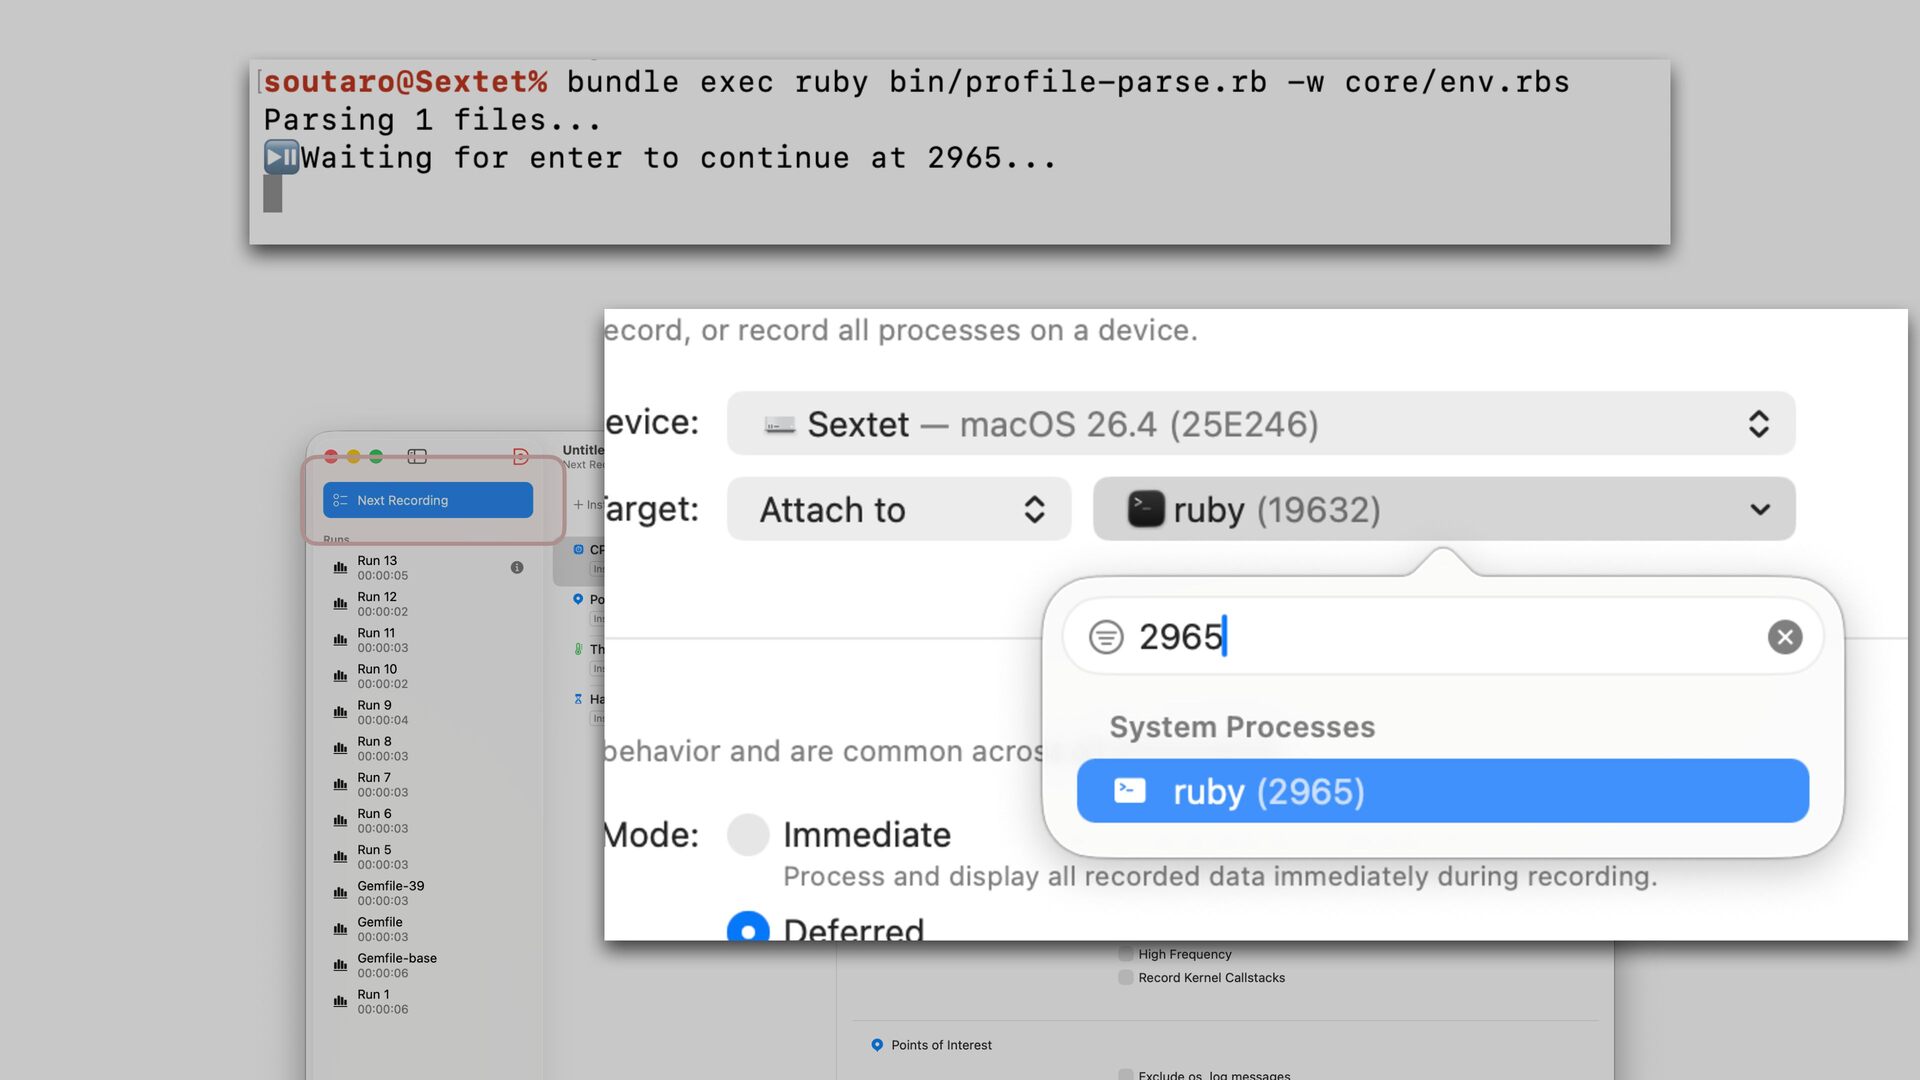Click the Points of Interest pin icon
1920x1080 pixels.
coord(877,1045)
